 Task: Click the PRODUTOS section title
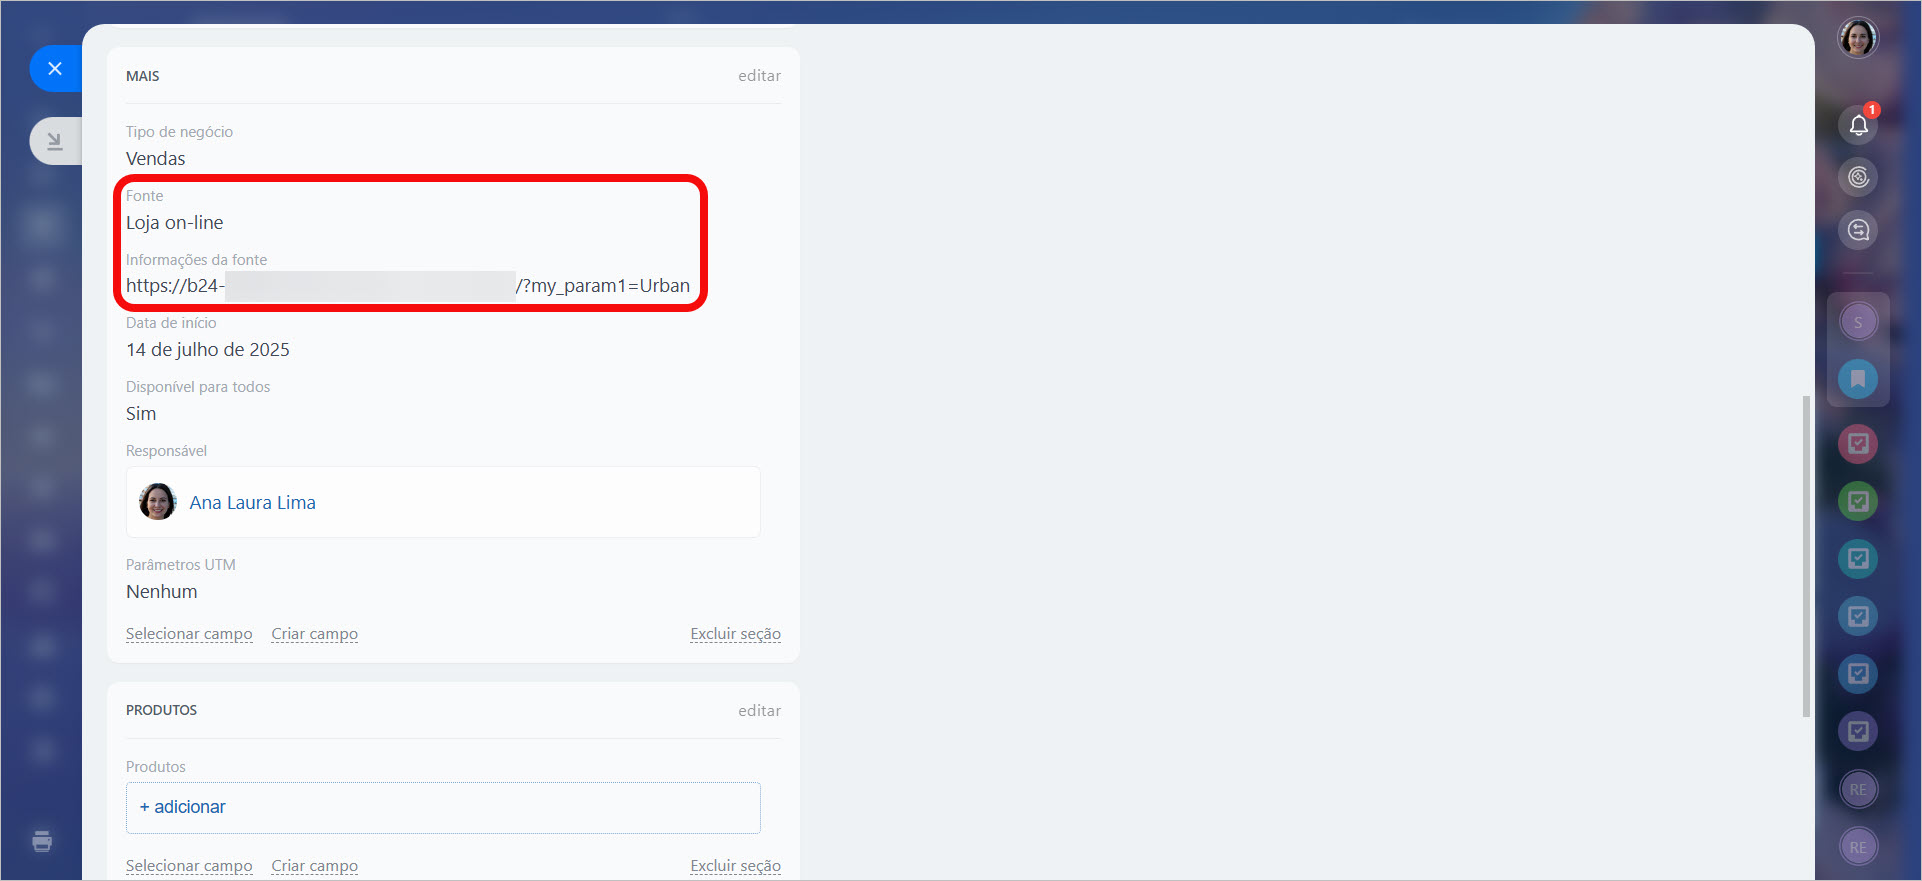161,710
